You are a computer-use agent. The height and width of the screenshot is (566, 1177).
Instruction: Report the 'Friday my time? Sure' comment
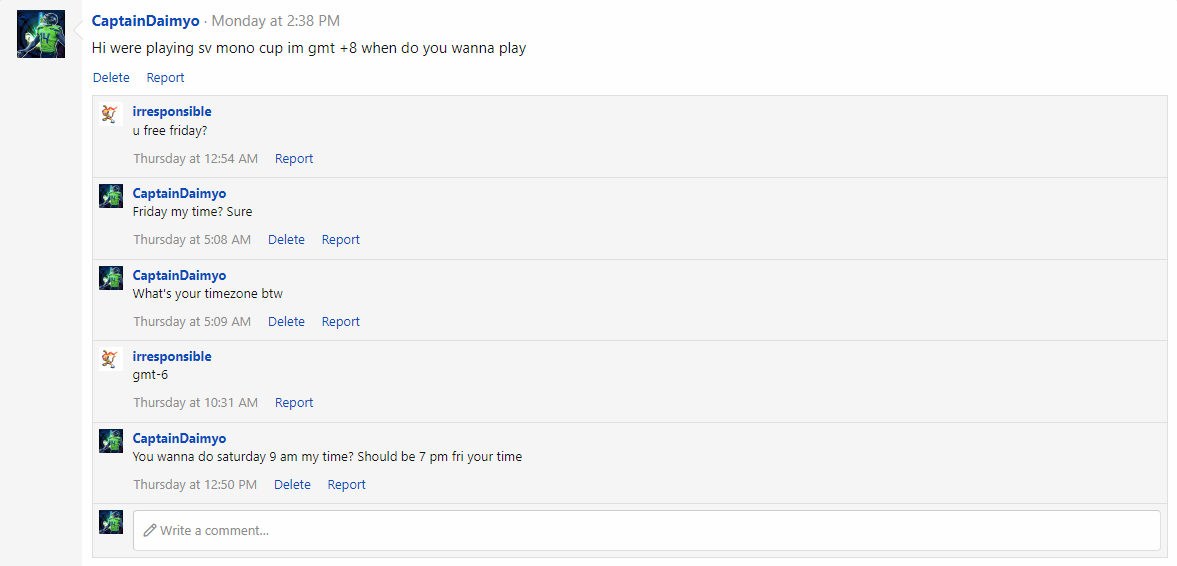pyautogui.click(x=340, y=239)
